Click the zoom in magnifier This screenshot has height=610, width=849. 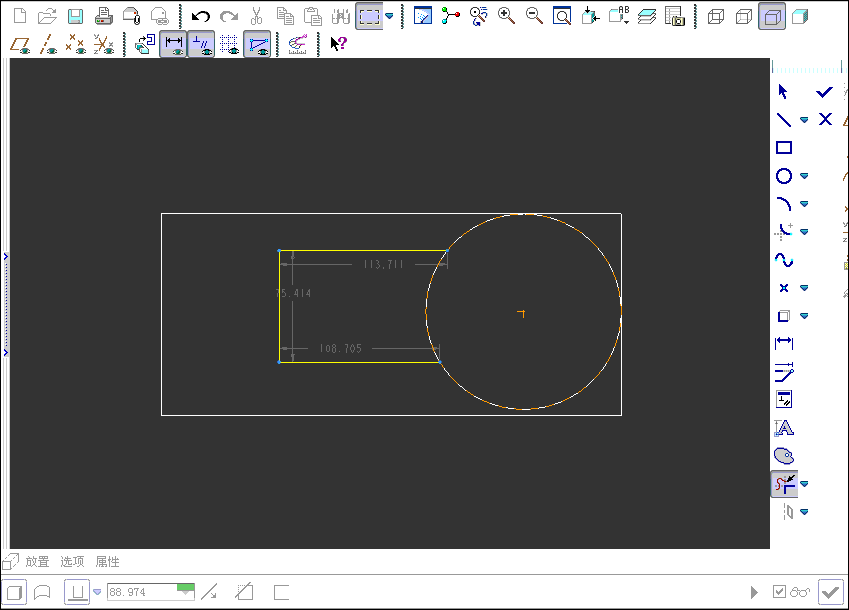point(506,16)
